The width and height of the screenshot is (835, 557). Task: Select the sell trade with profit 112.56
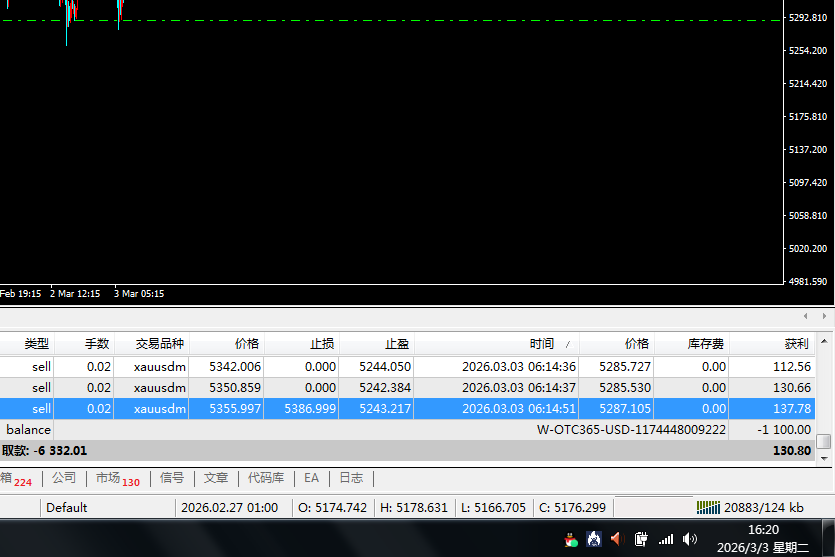click(400, 366)
